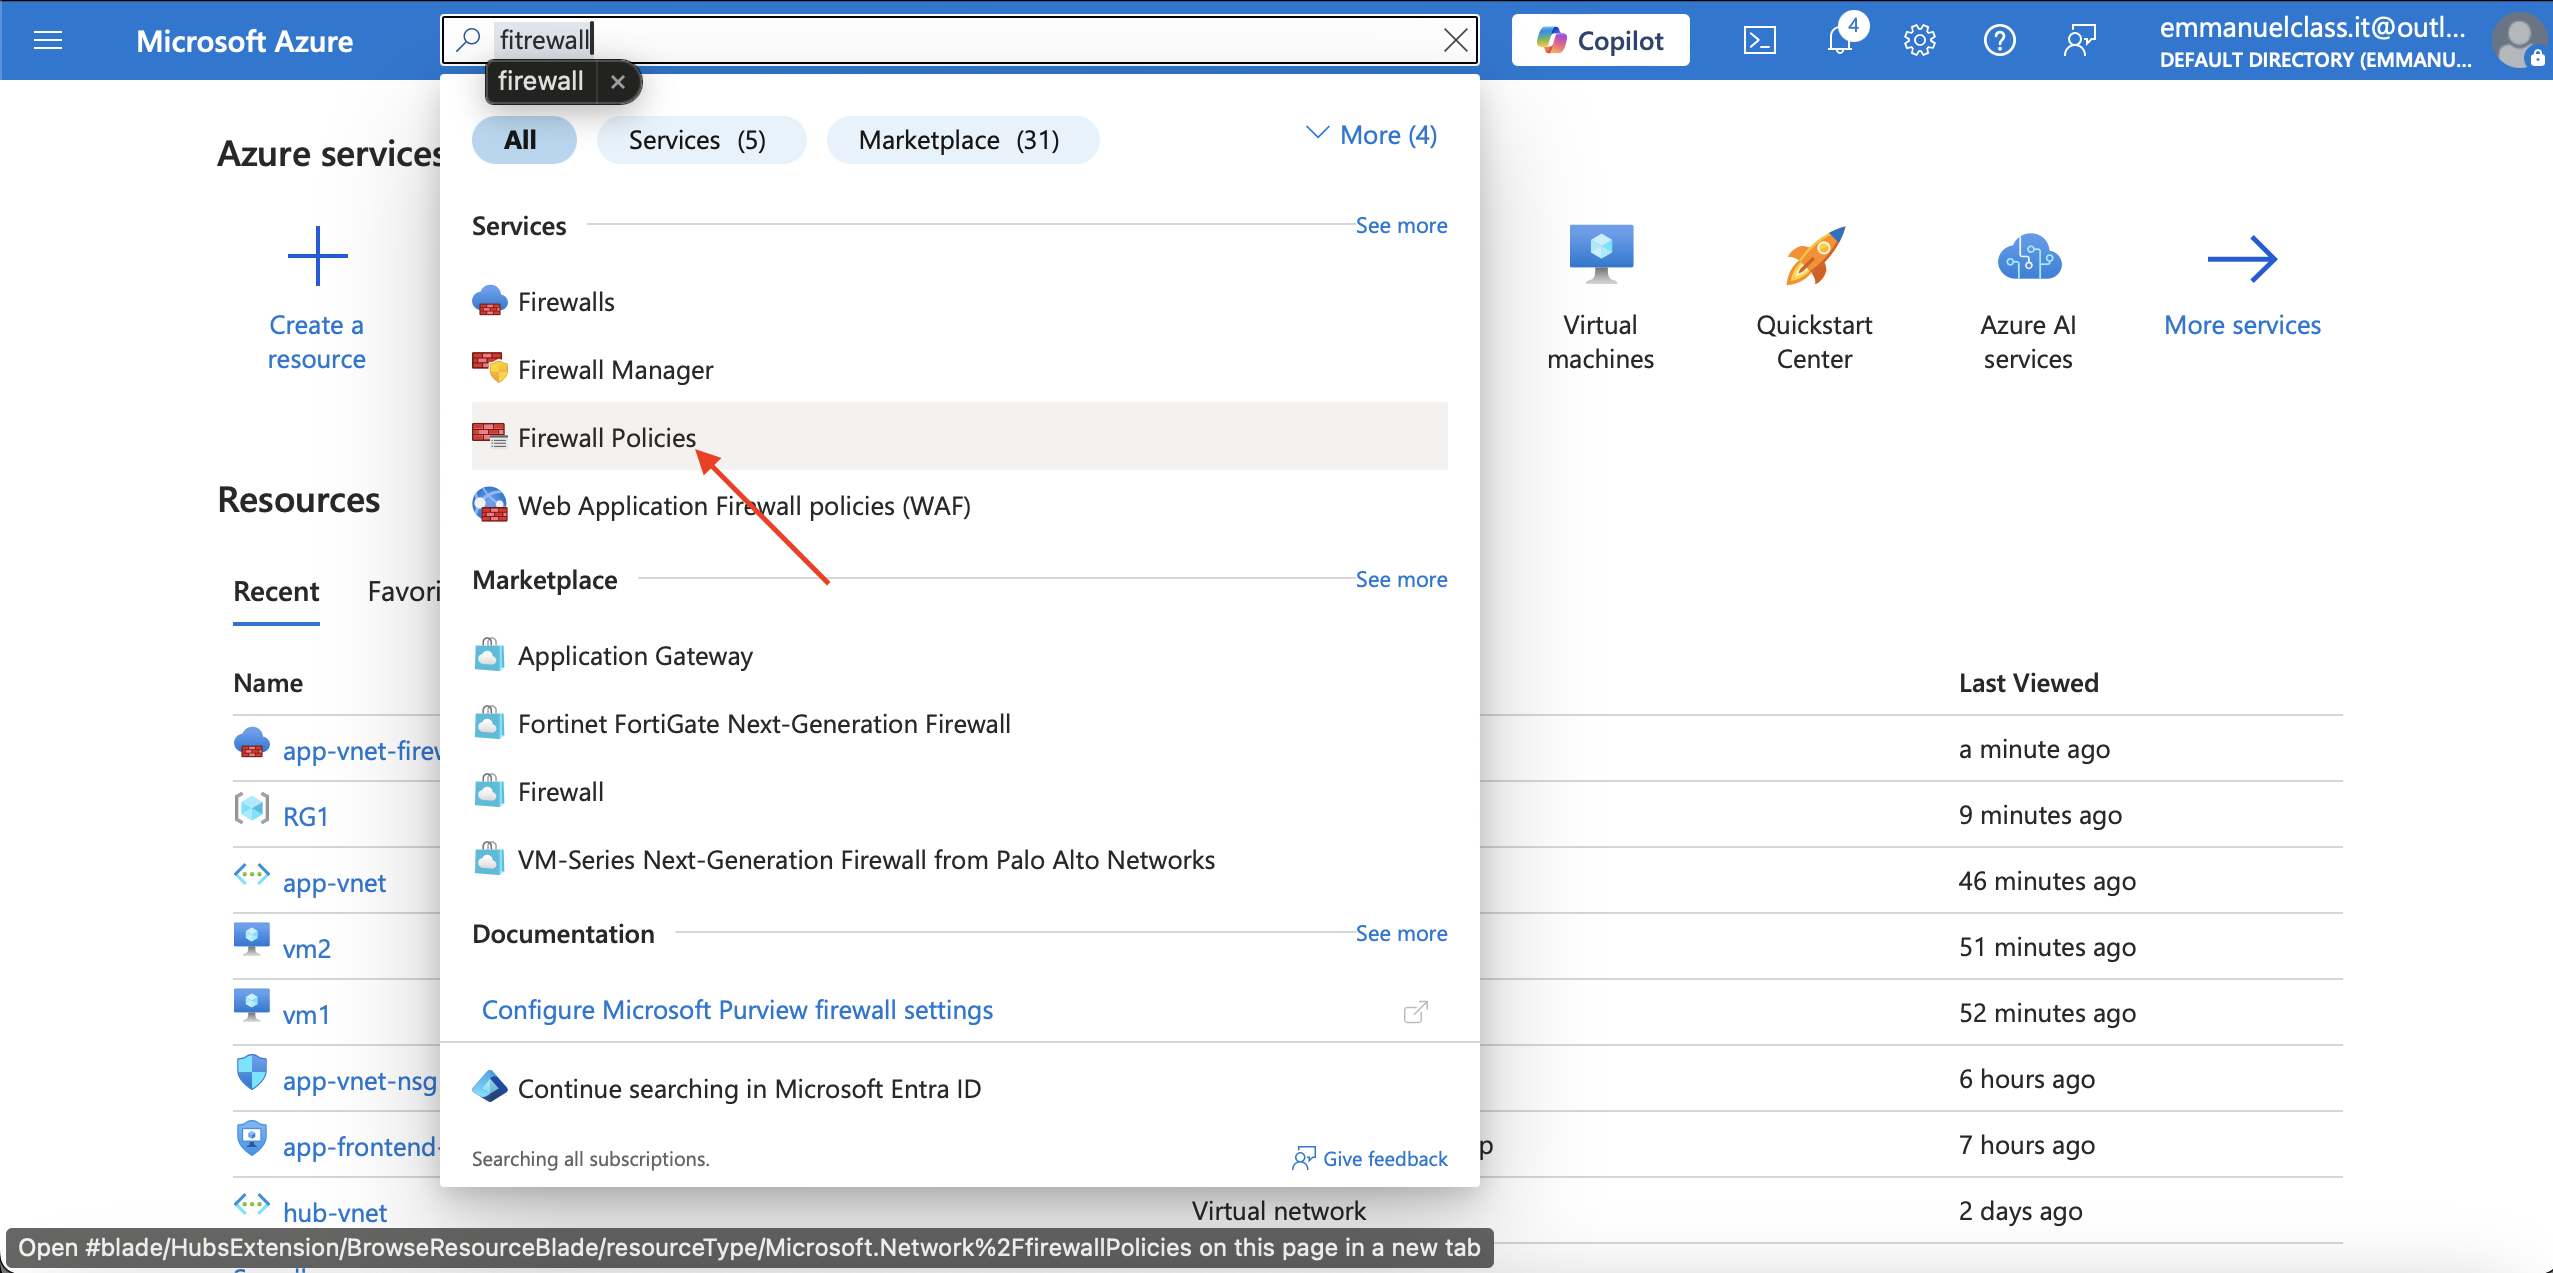Click the Copilot button
Screen dimensions: 2553x1273
pos(1600,40)
